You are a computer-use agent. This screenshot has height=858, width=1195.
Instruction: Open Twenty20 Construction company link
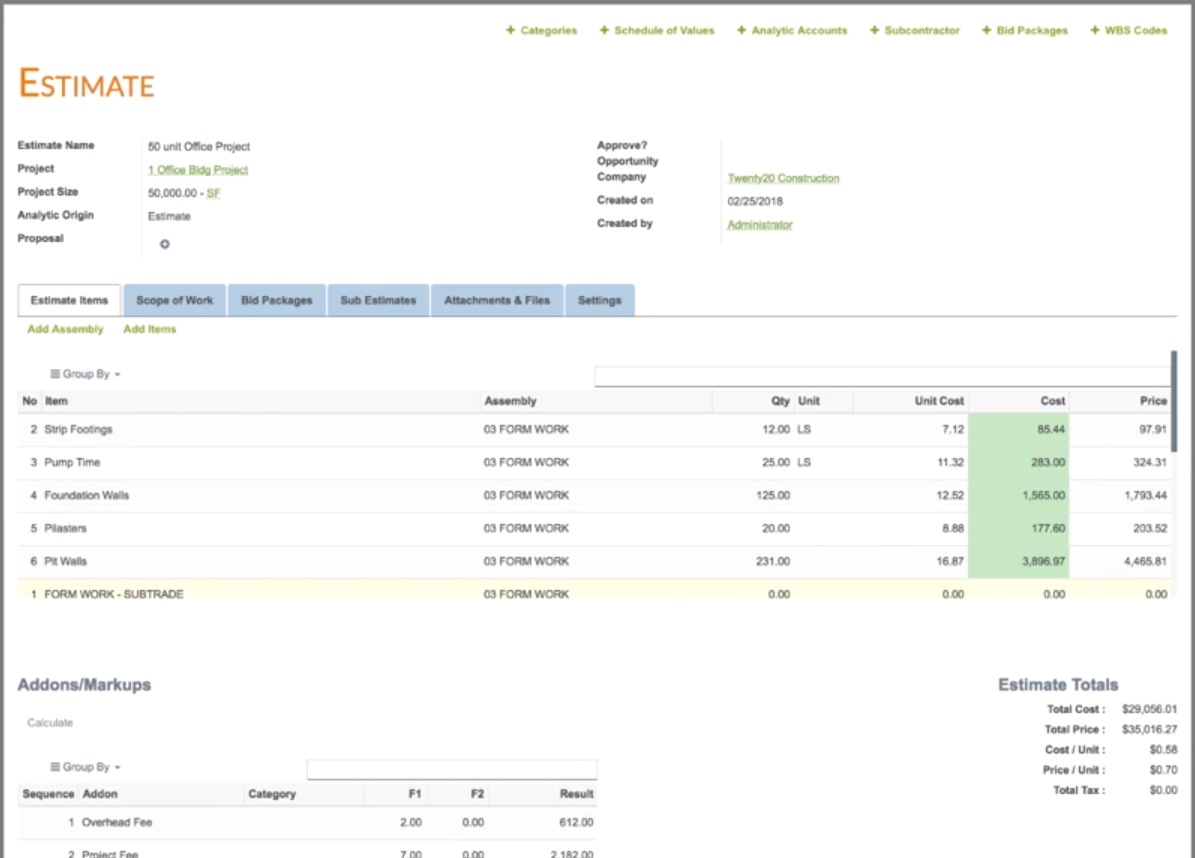(x=783, y=178)
